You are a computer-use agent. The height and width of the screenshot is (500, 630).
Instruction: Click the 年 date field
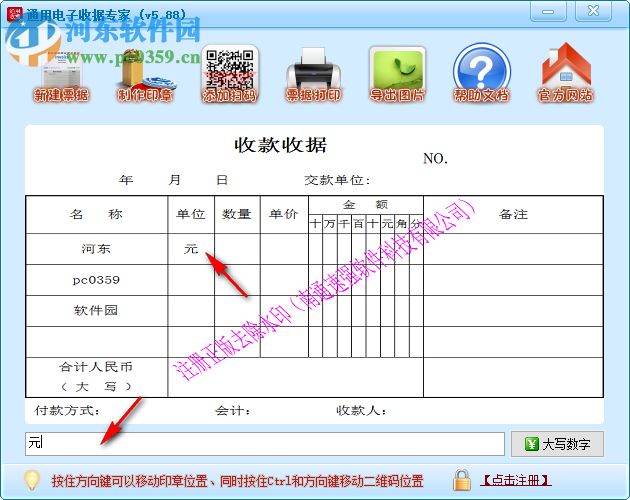[126, 180]
